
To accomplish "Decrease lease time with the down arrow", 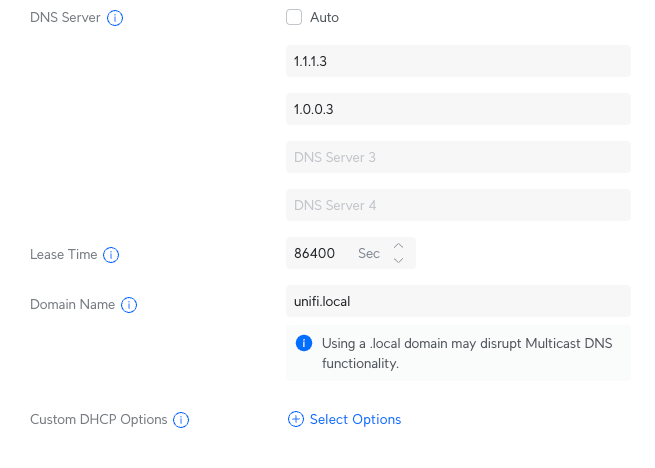I will pyautogui.click(x=399, y=260).
